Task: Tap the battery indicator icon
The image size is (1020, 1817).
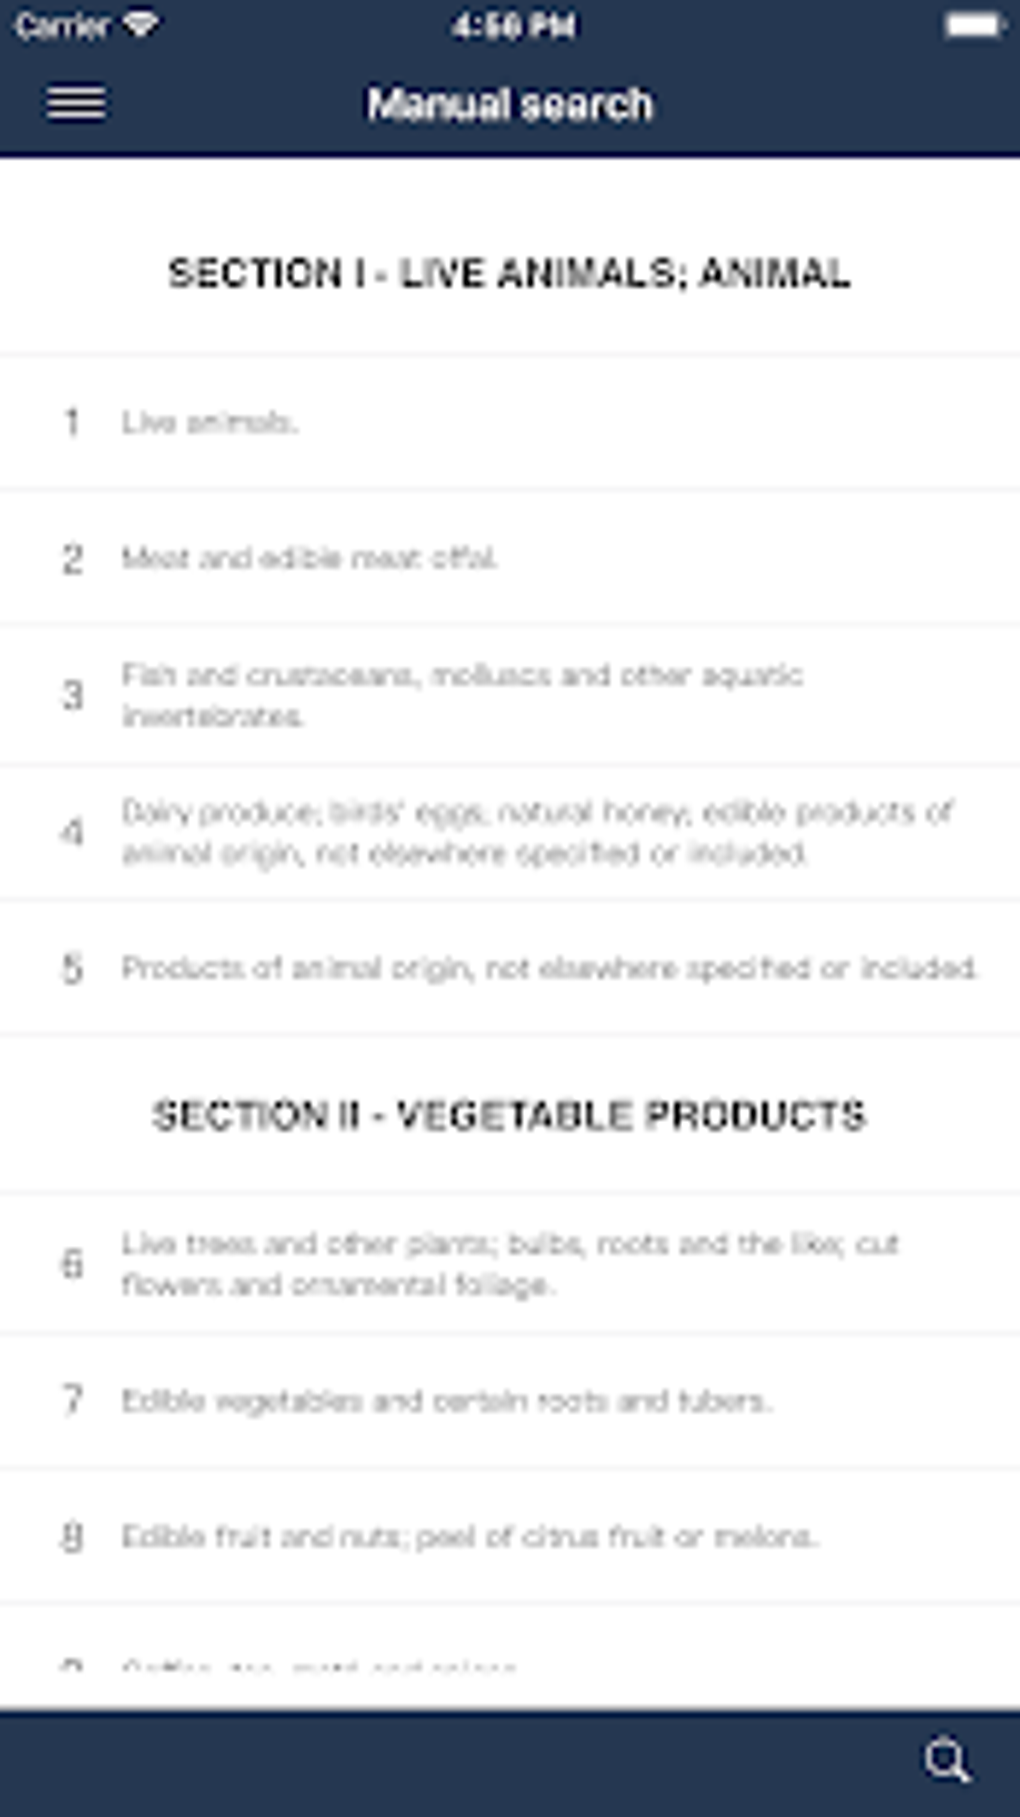Action: [x=972, y=25]
